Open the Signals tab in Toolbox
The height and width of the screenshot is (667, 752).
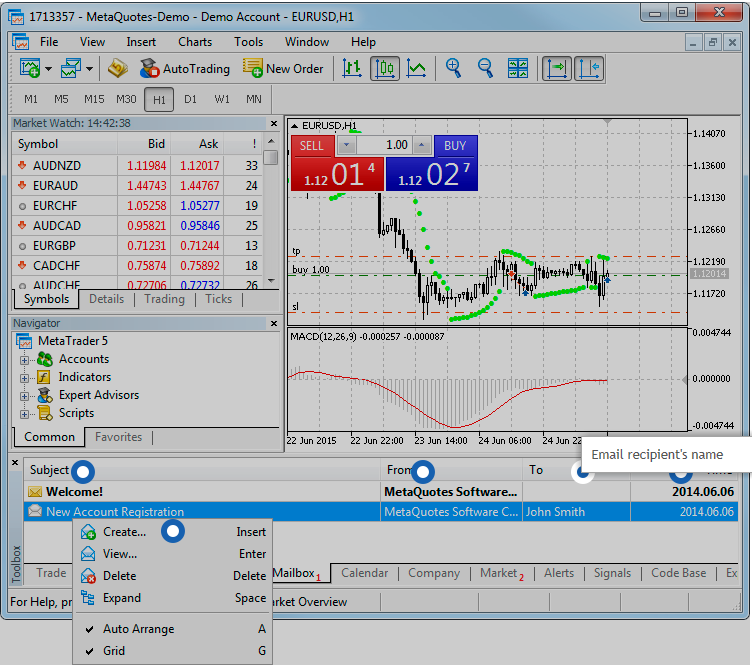coord(612,573)
